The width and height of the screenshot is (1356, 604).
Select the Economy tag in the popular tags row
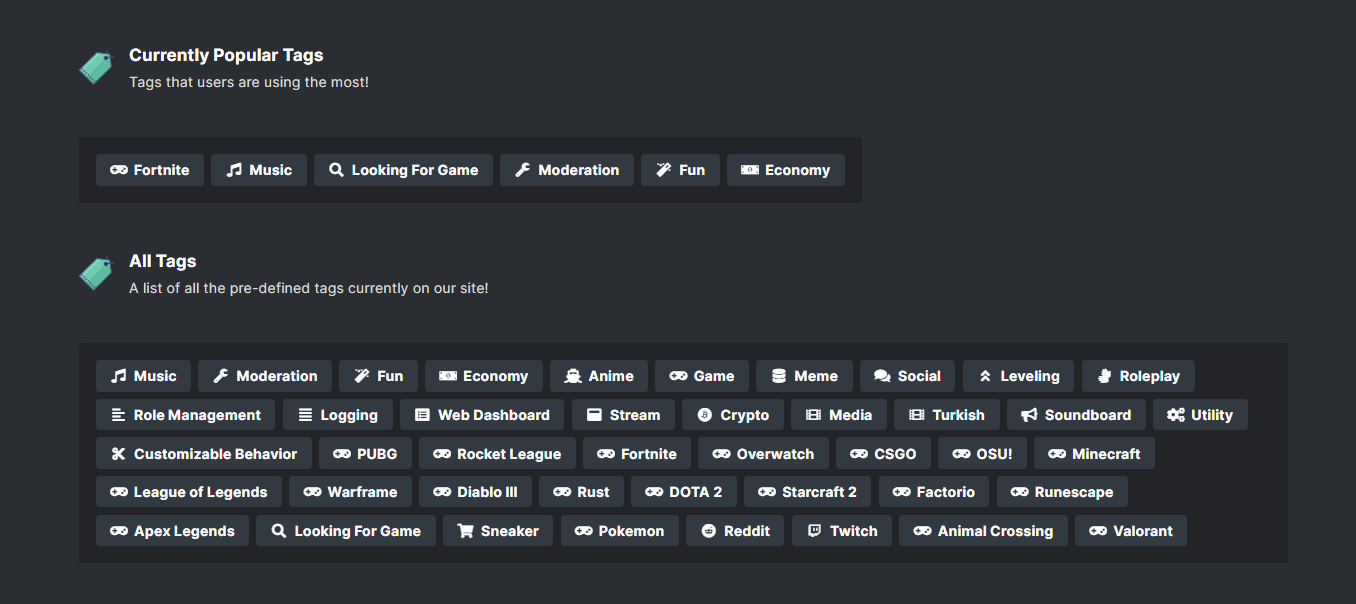point(786,170)
